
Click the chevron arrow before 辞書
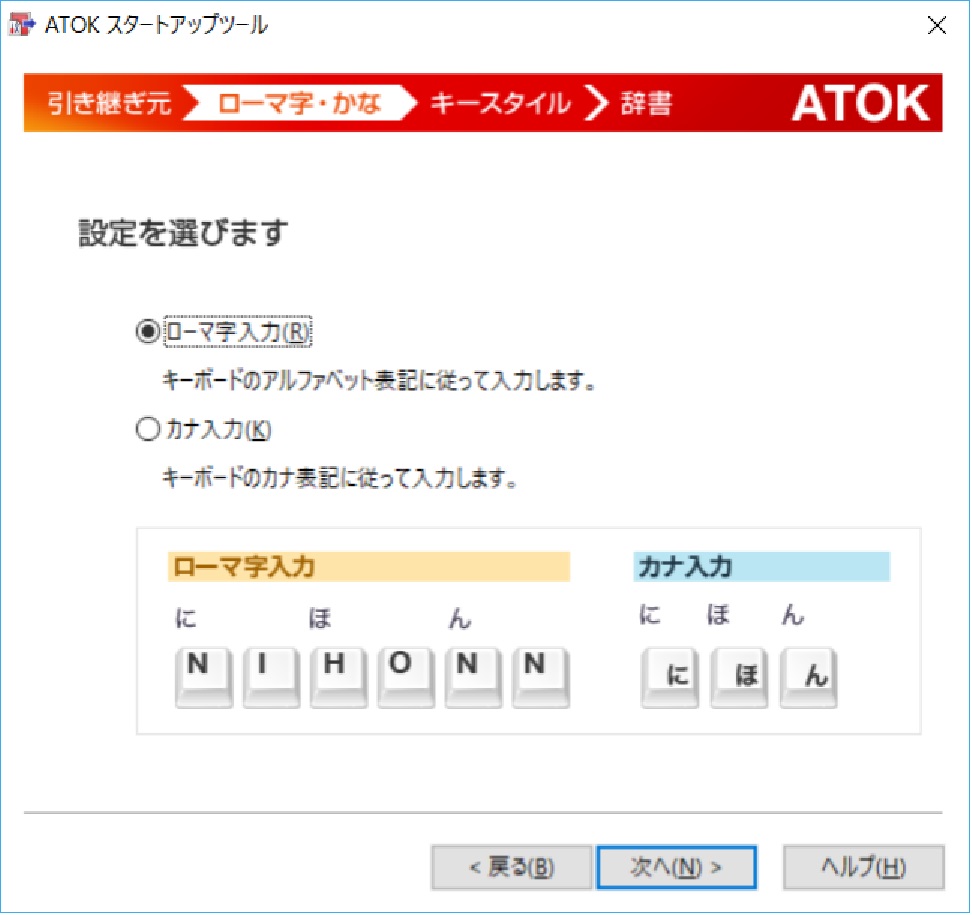pyautogui.click(x=596, y=103)
